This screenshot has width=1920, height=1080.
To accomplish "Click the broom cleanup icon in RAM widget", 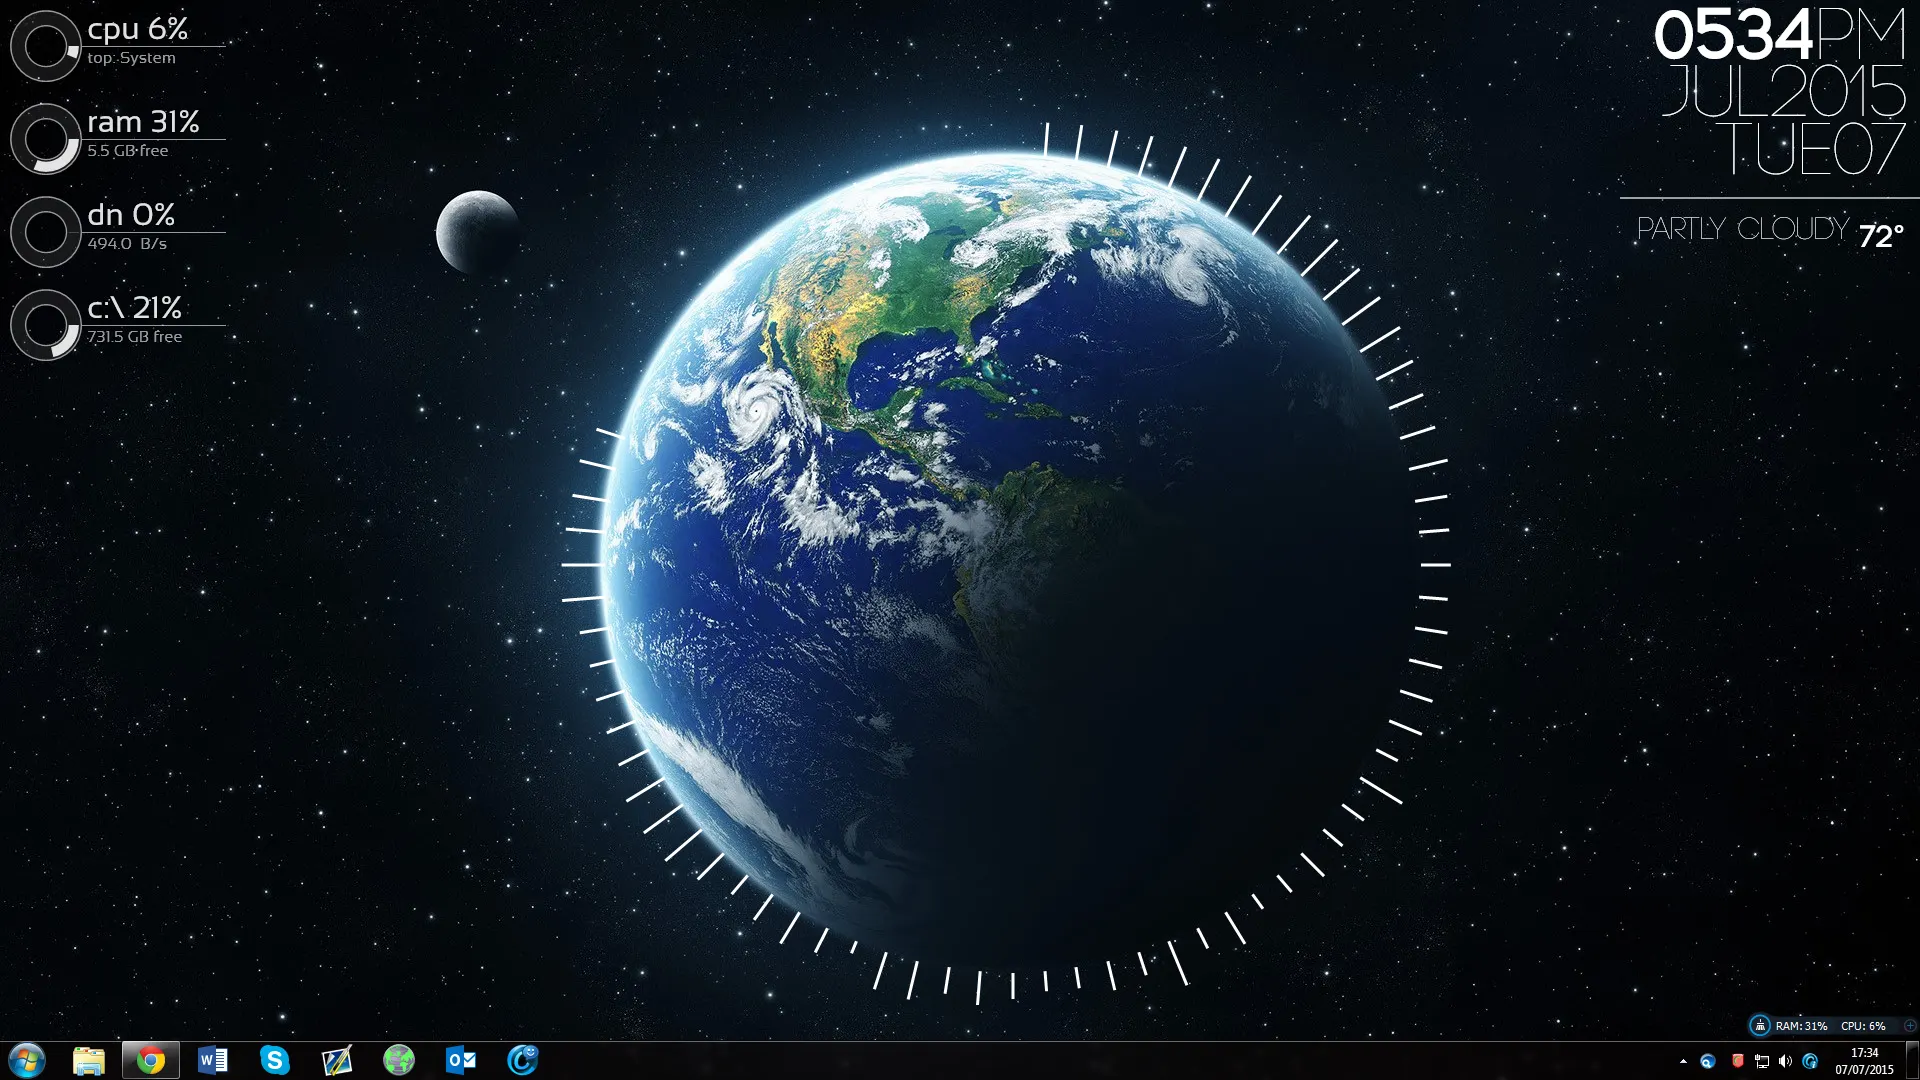I will tap(1760, 1026).
